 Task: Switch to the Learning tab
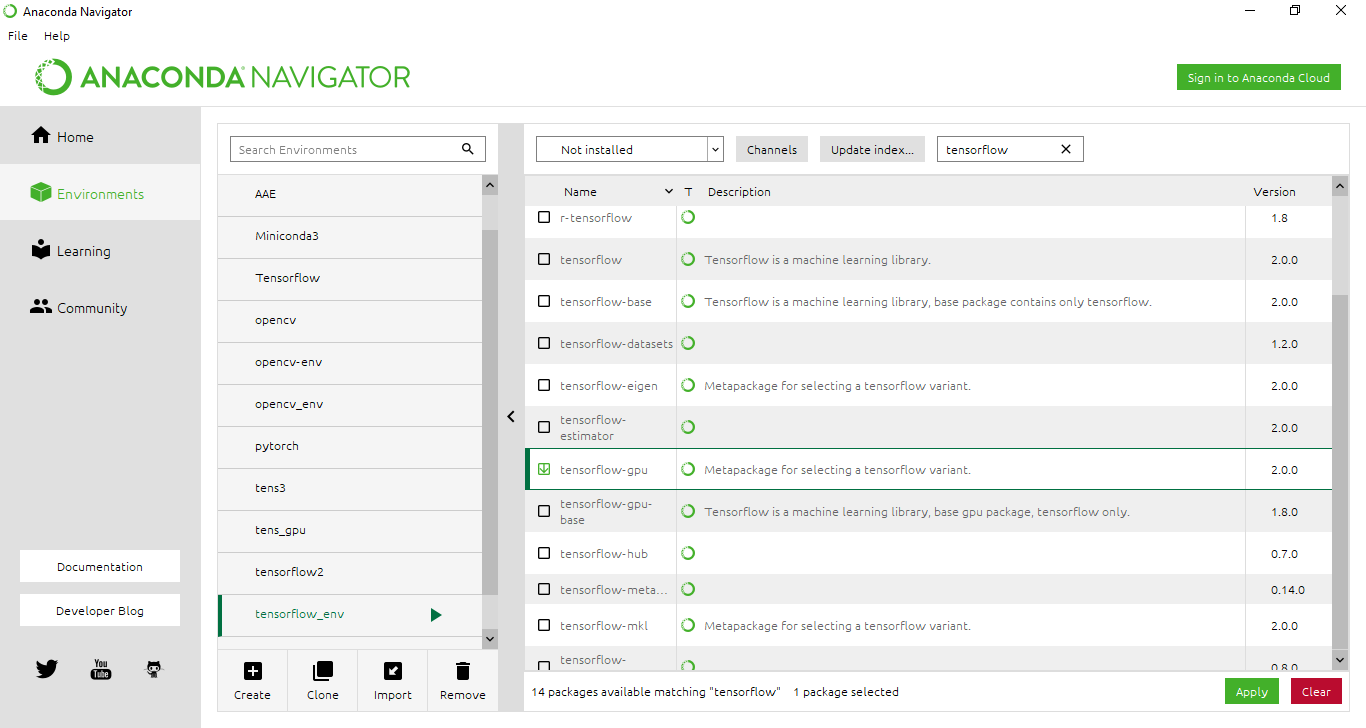click(83, 251)
